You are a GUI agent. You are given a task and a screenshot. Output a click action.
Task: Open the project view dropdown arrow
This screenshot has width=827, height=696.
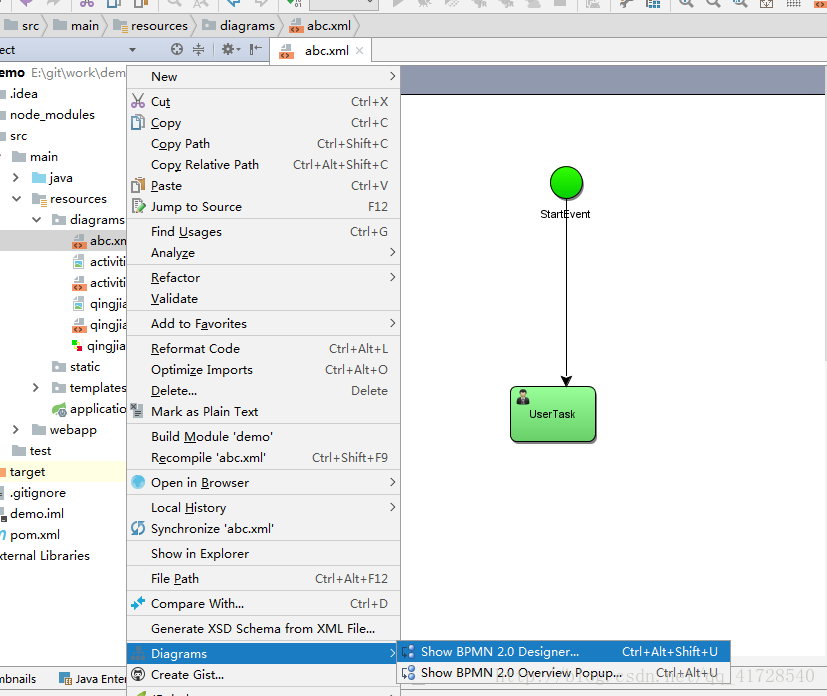132,50
